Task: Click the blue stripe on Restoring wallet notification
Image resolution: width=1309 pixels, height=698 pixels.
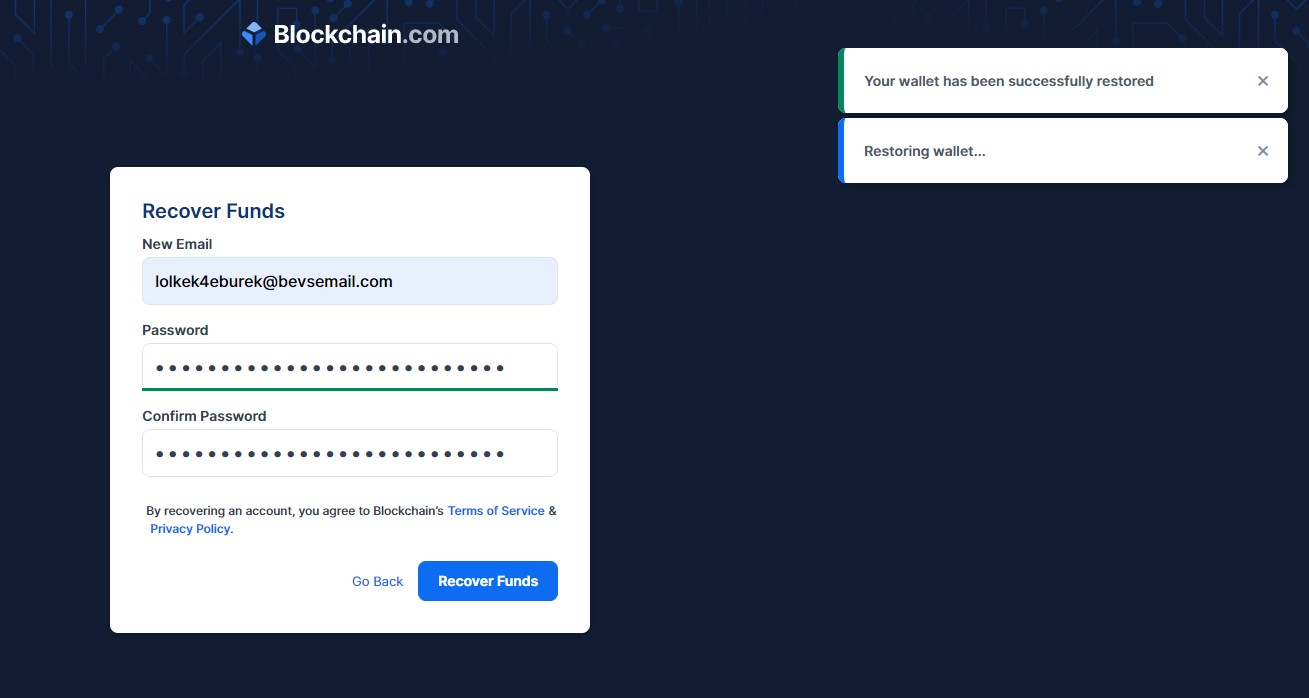Action: [841, 151]
